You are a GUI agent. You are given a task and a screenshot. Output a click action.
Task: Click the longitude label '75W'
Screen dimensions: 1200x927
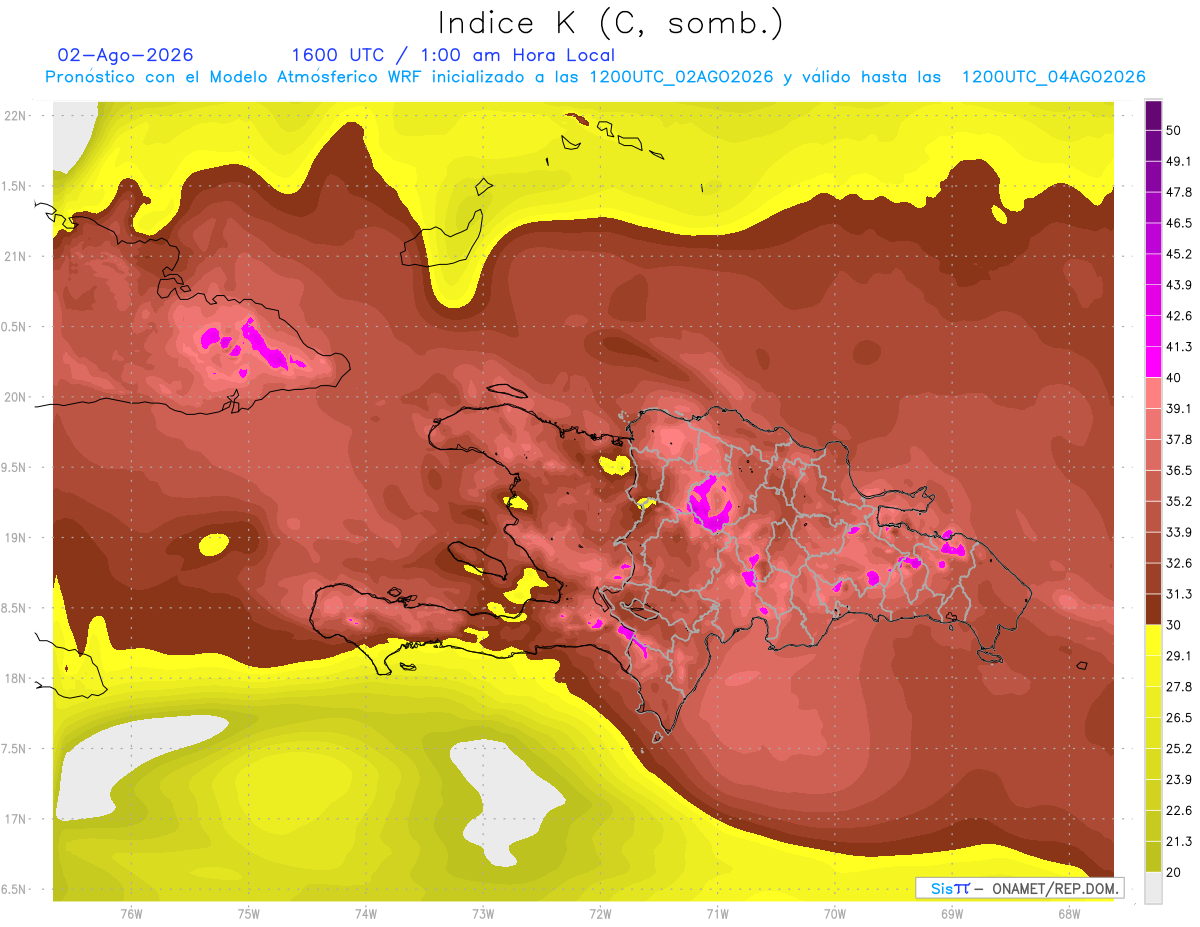(x=249, y=914)
